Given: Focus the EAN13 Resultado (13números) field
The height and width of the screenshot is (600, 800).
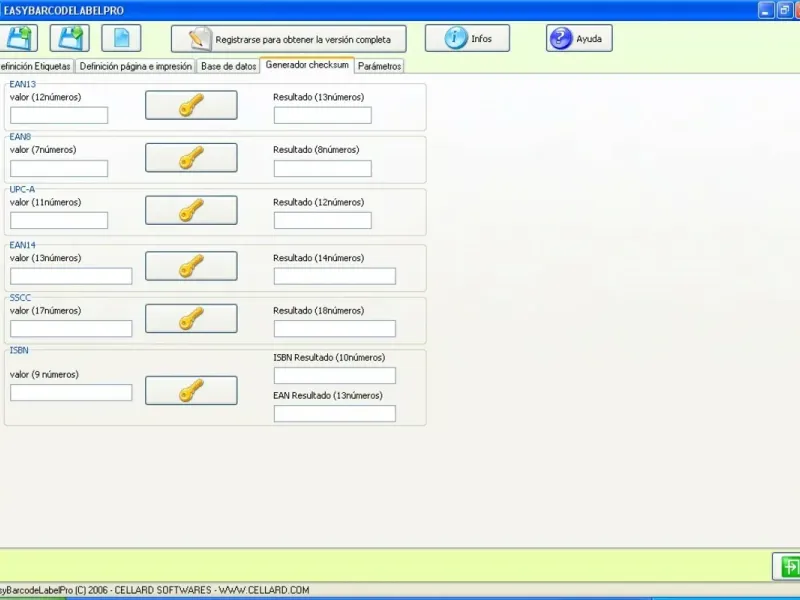Looking at the screenshot, I should point(322,115).
